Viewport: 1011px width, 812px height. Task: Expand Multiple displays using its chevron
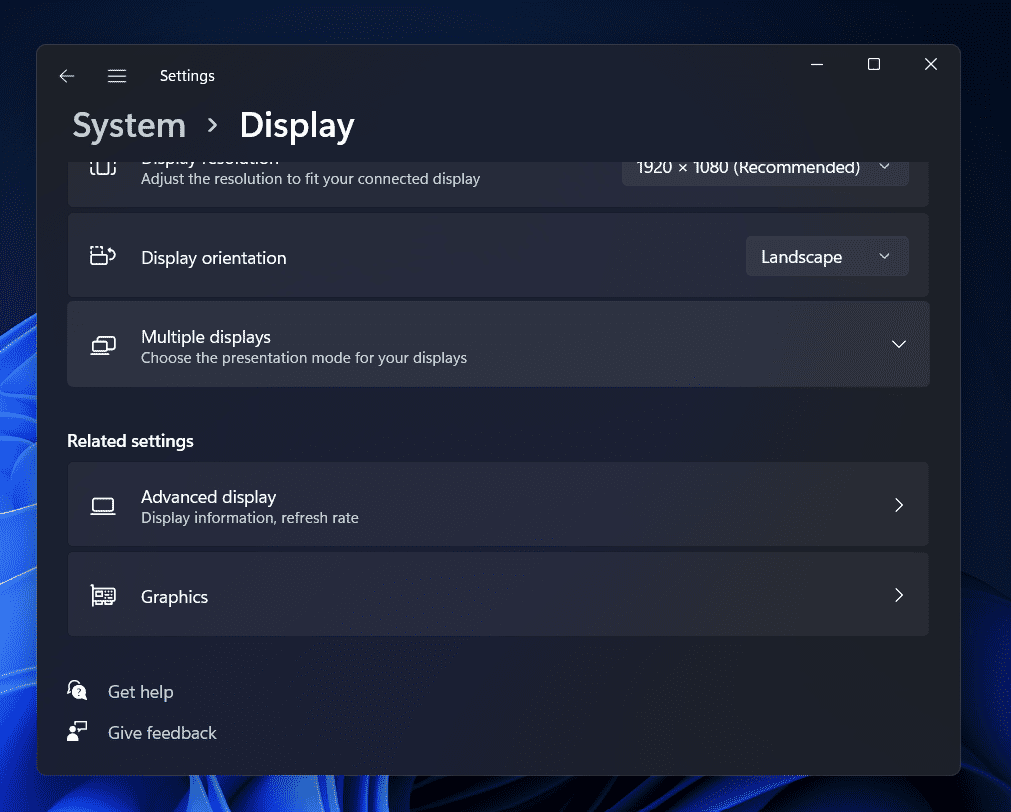898,344
